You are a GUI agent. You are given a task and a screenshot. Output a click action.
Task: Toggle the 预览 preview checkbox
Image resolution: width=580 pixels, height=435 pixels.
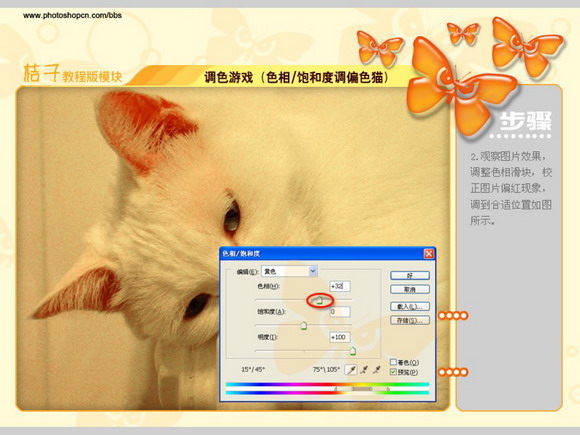393,372
